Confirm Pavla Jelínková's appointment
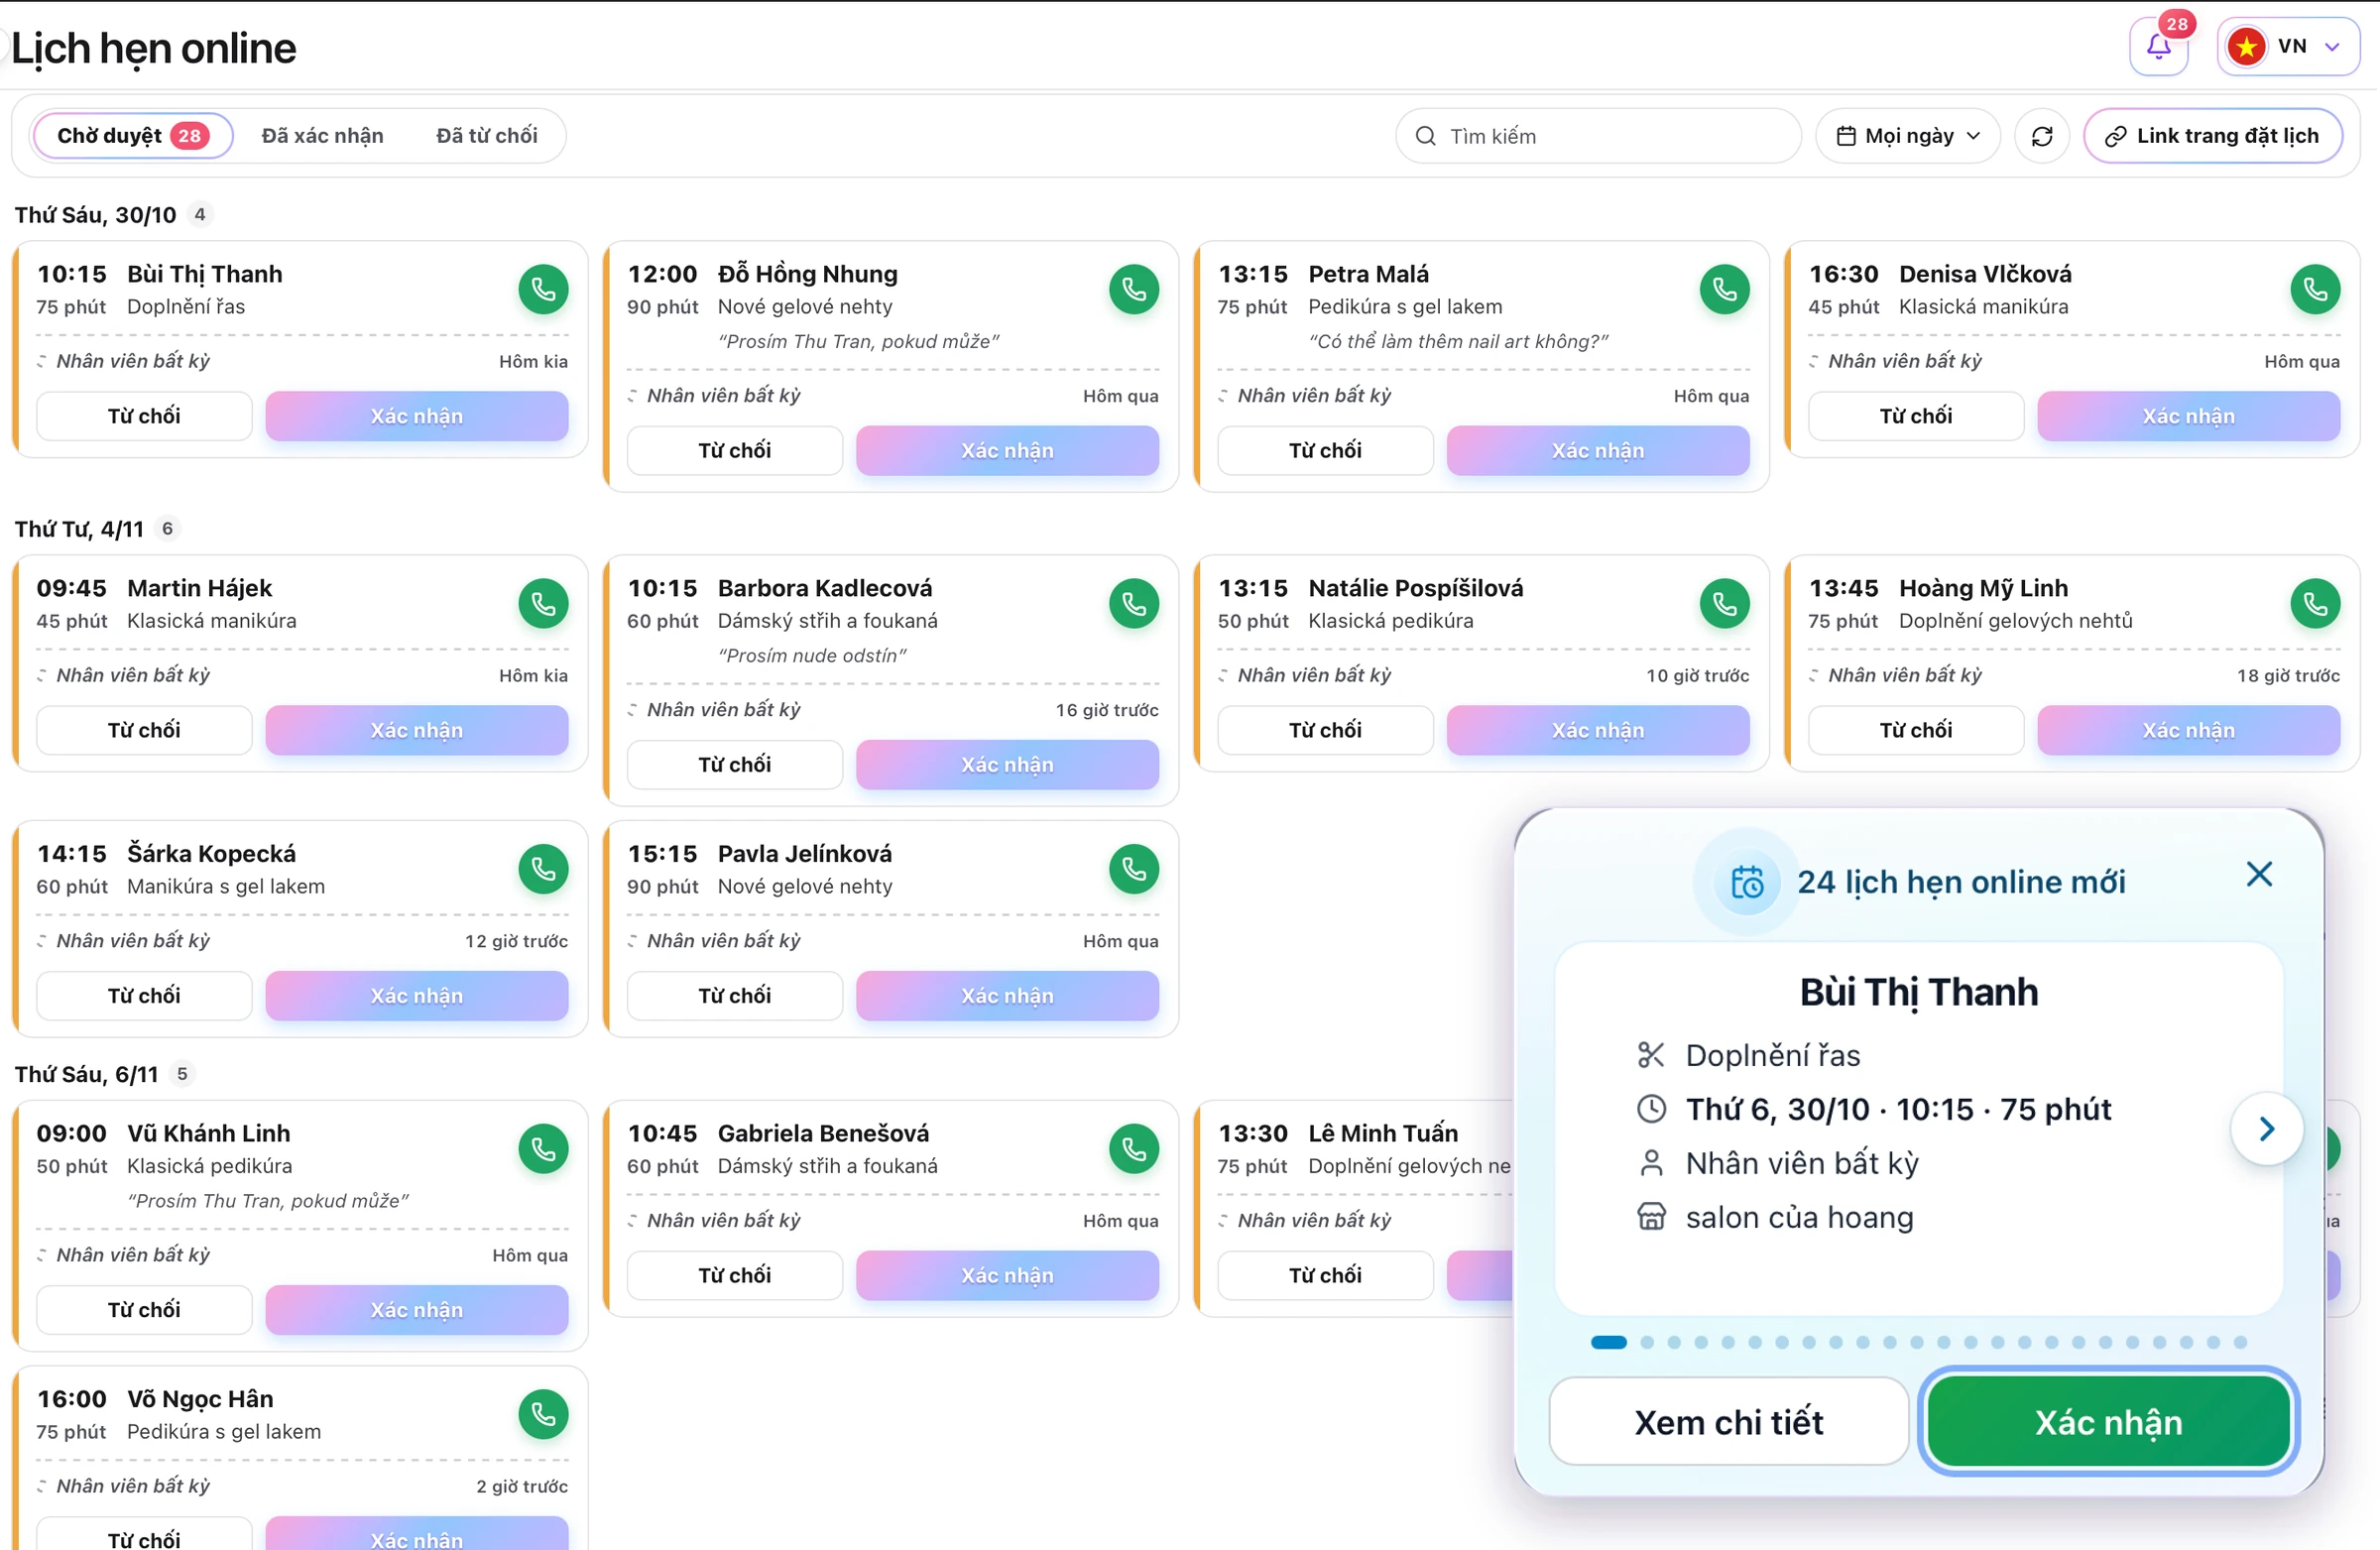Image resolution: width=2380 pixels, height=1550 pixels. (x=1007, y=996)
